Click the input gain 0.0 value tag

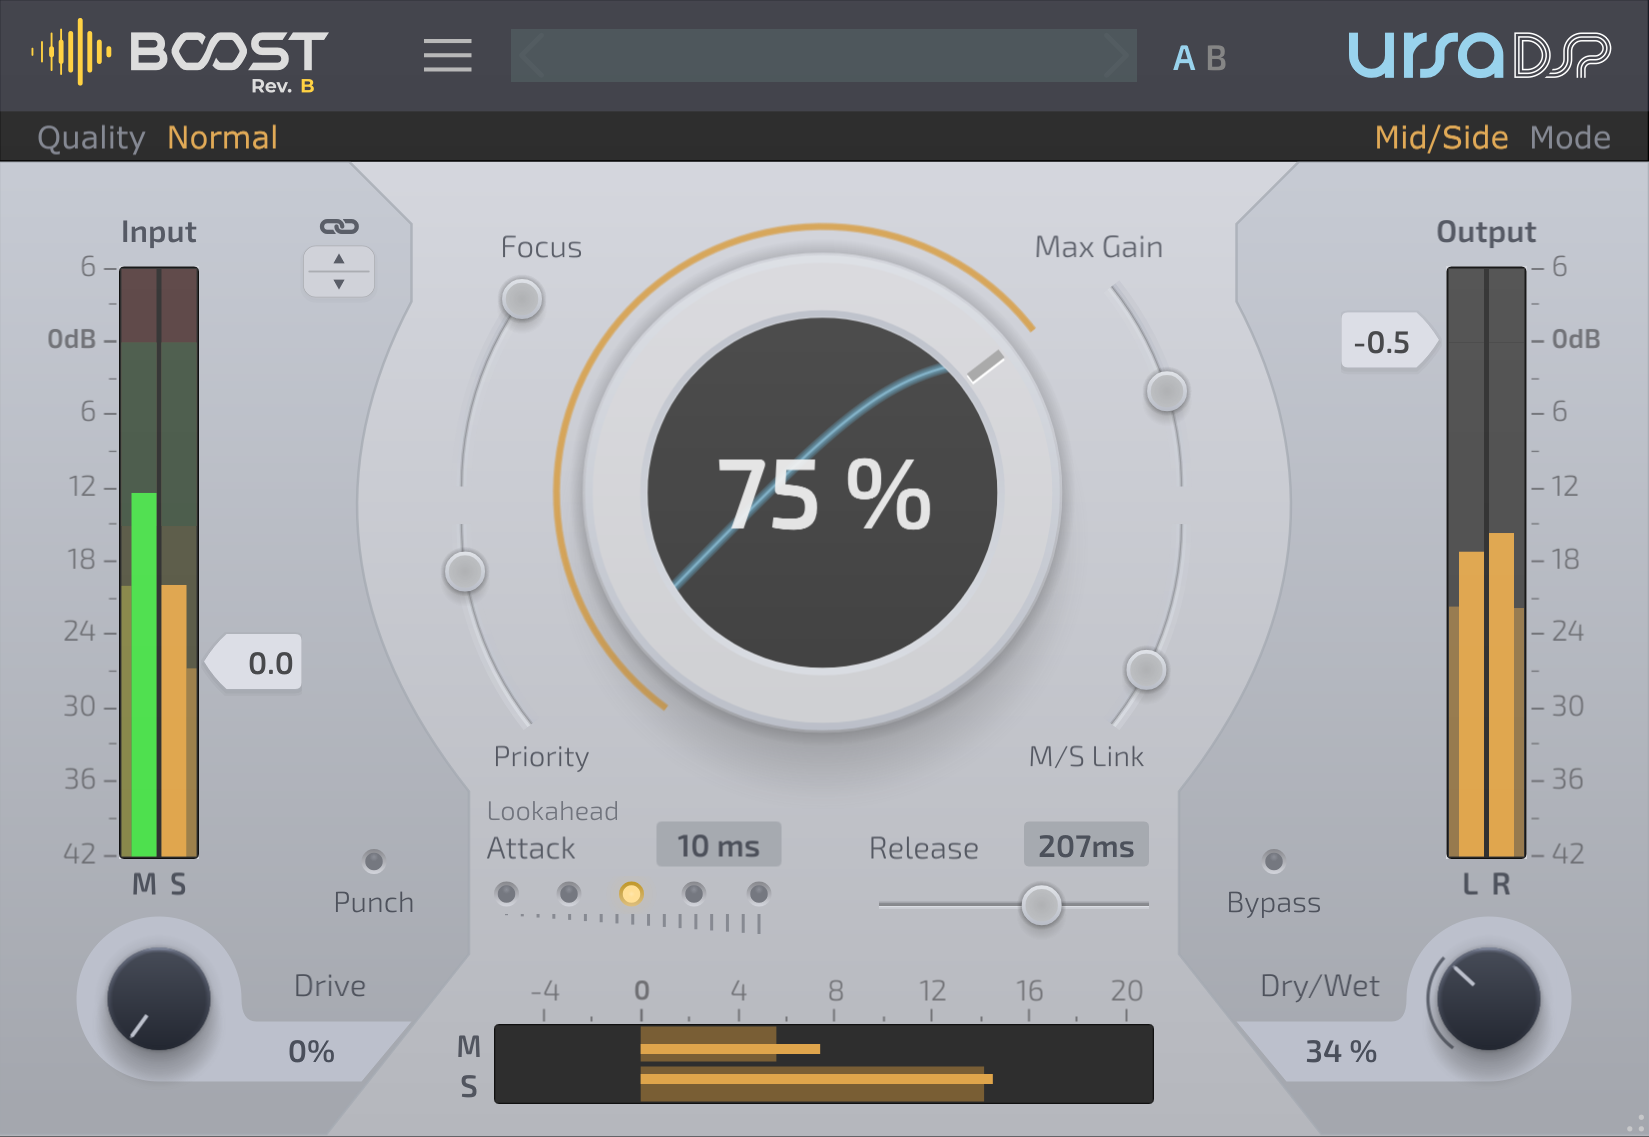tap(254, 663)
